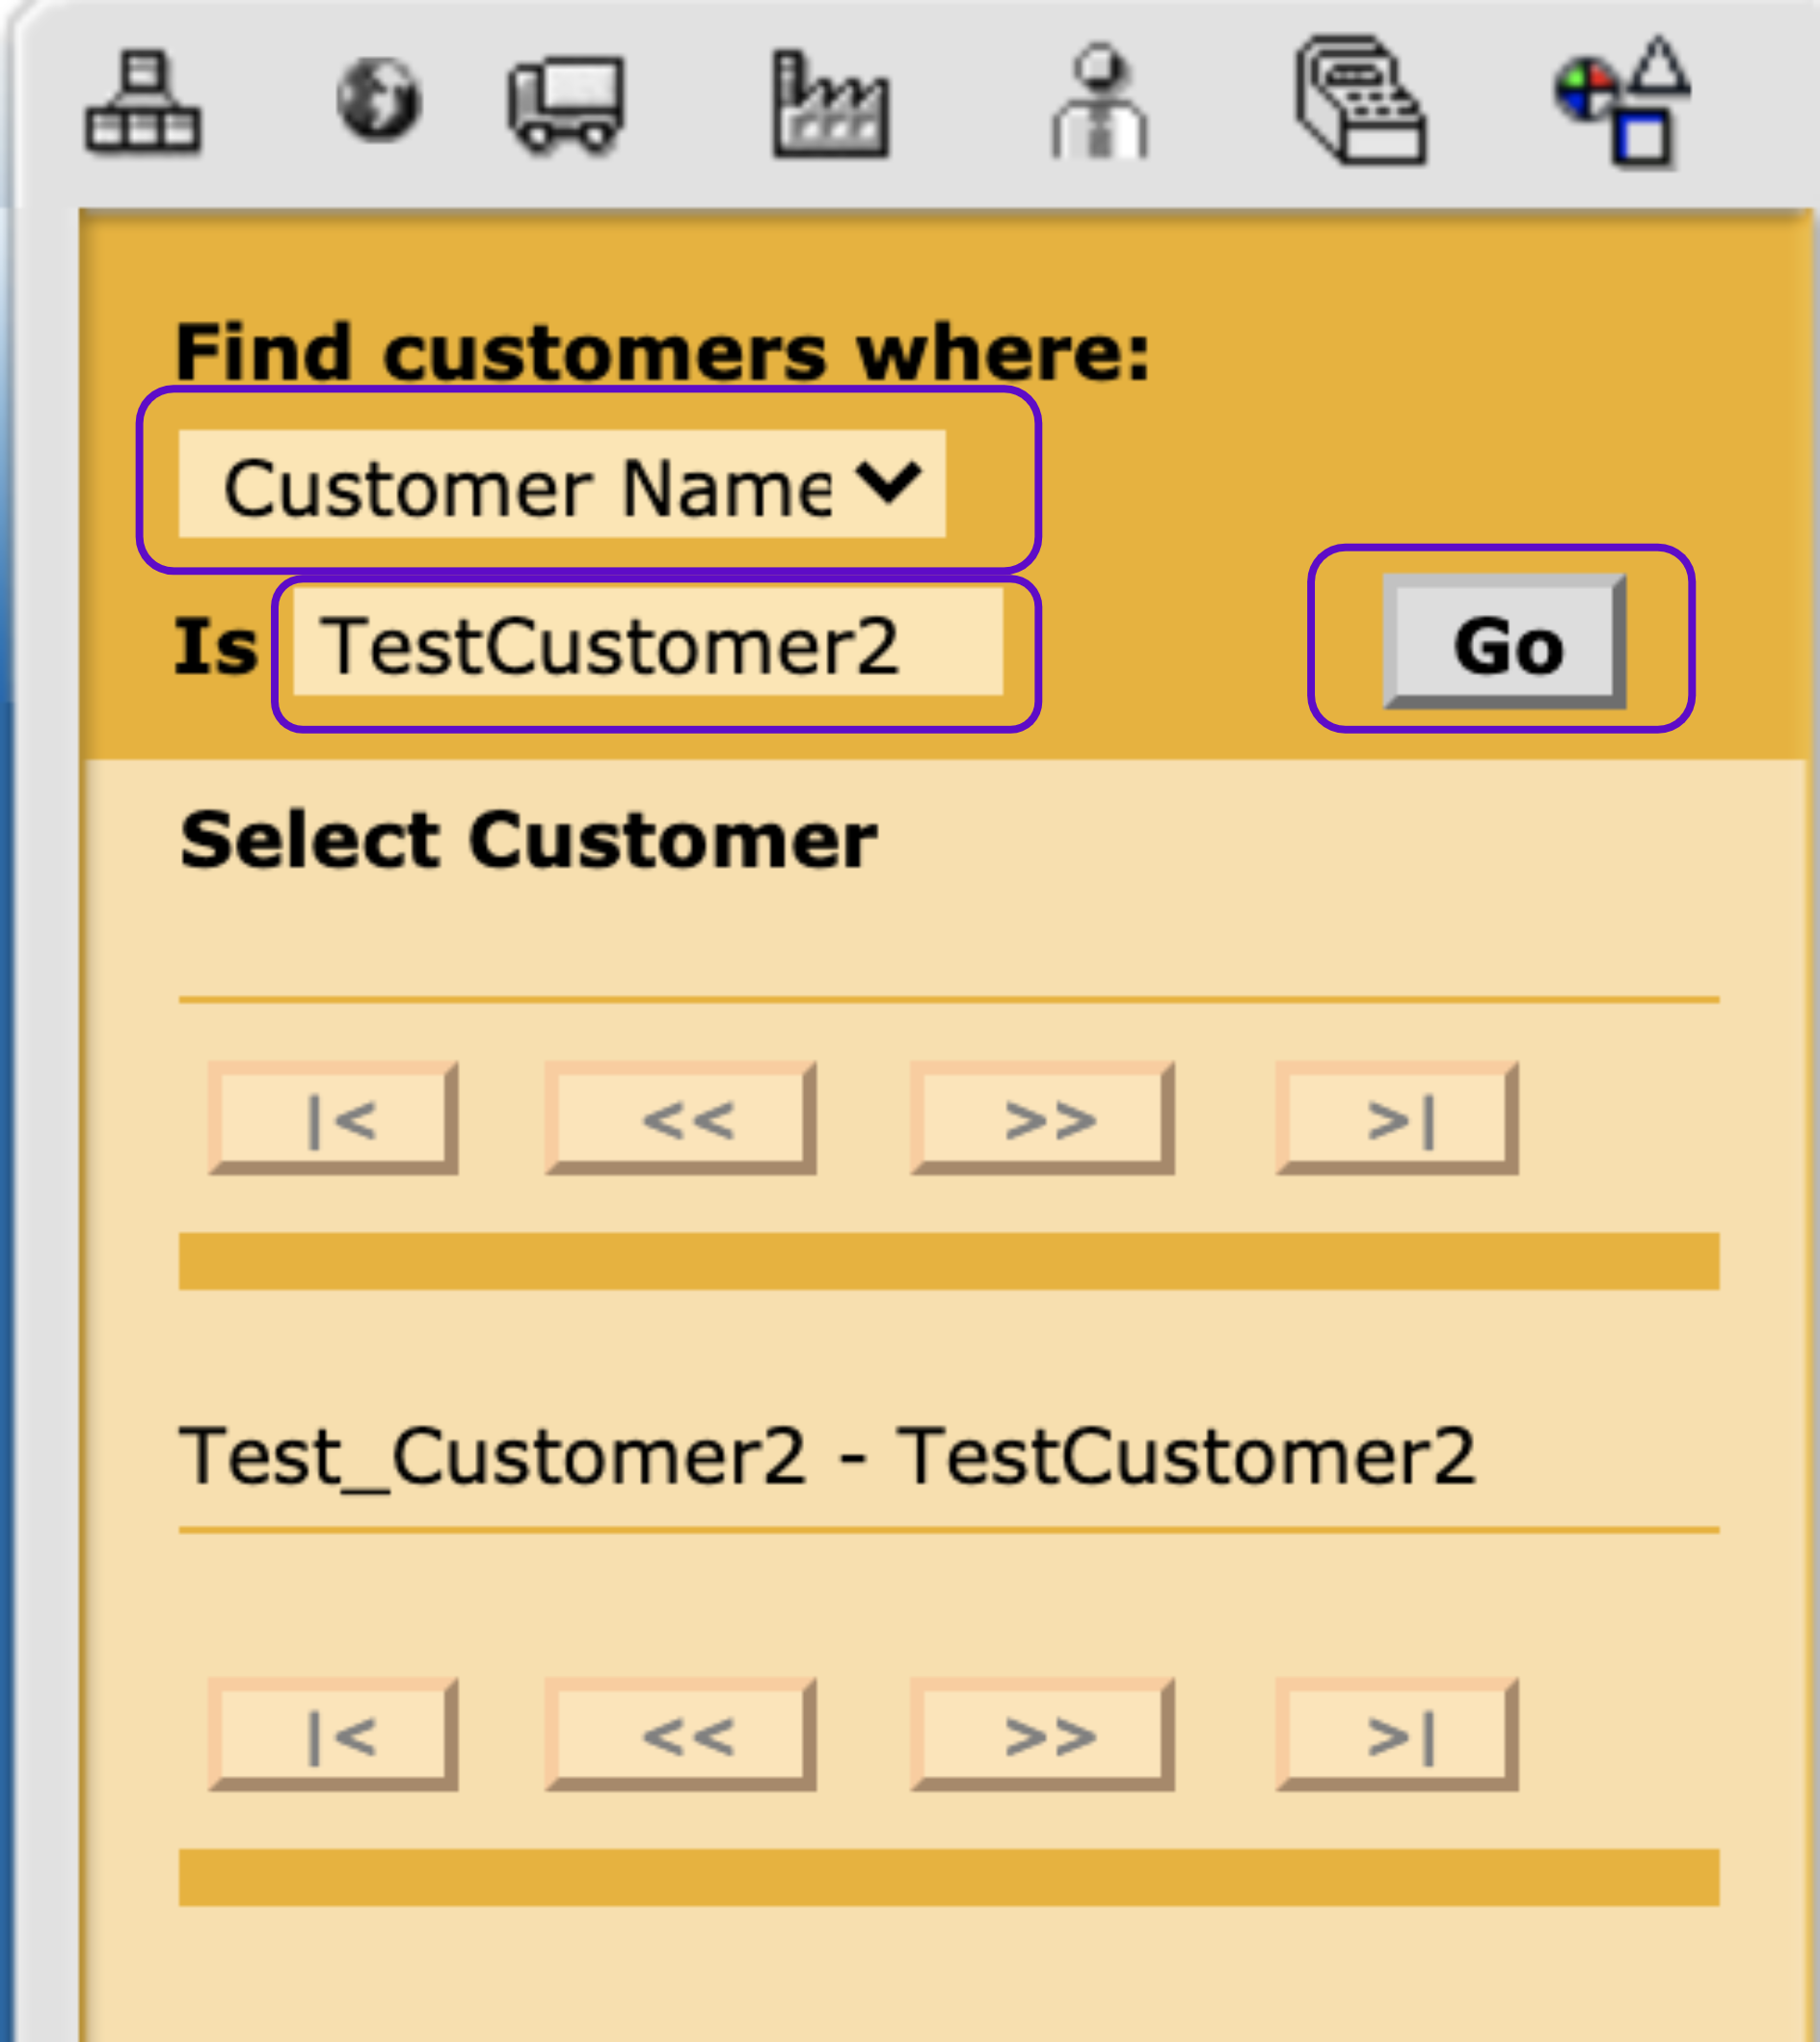Click the cash register icon

tap(1361, 101)
